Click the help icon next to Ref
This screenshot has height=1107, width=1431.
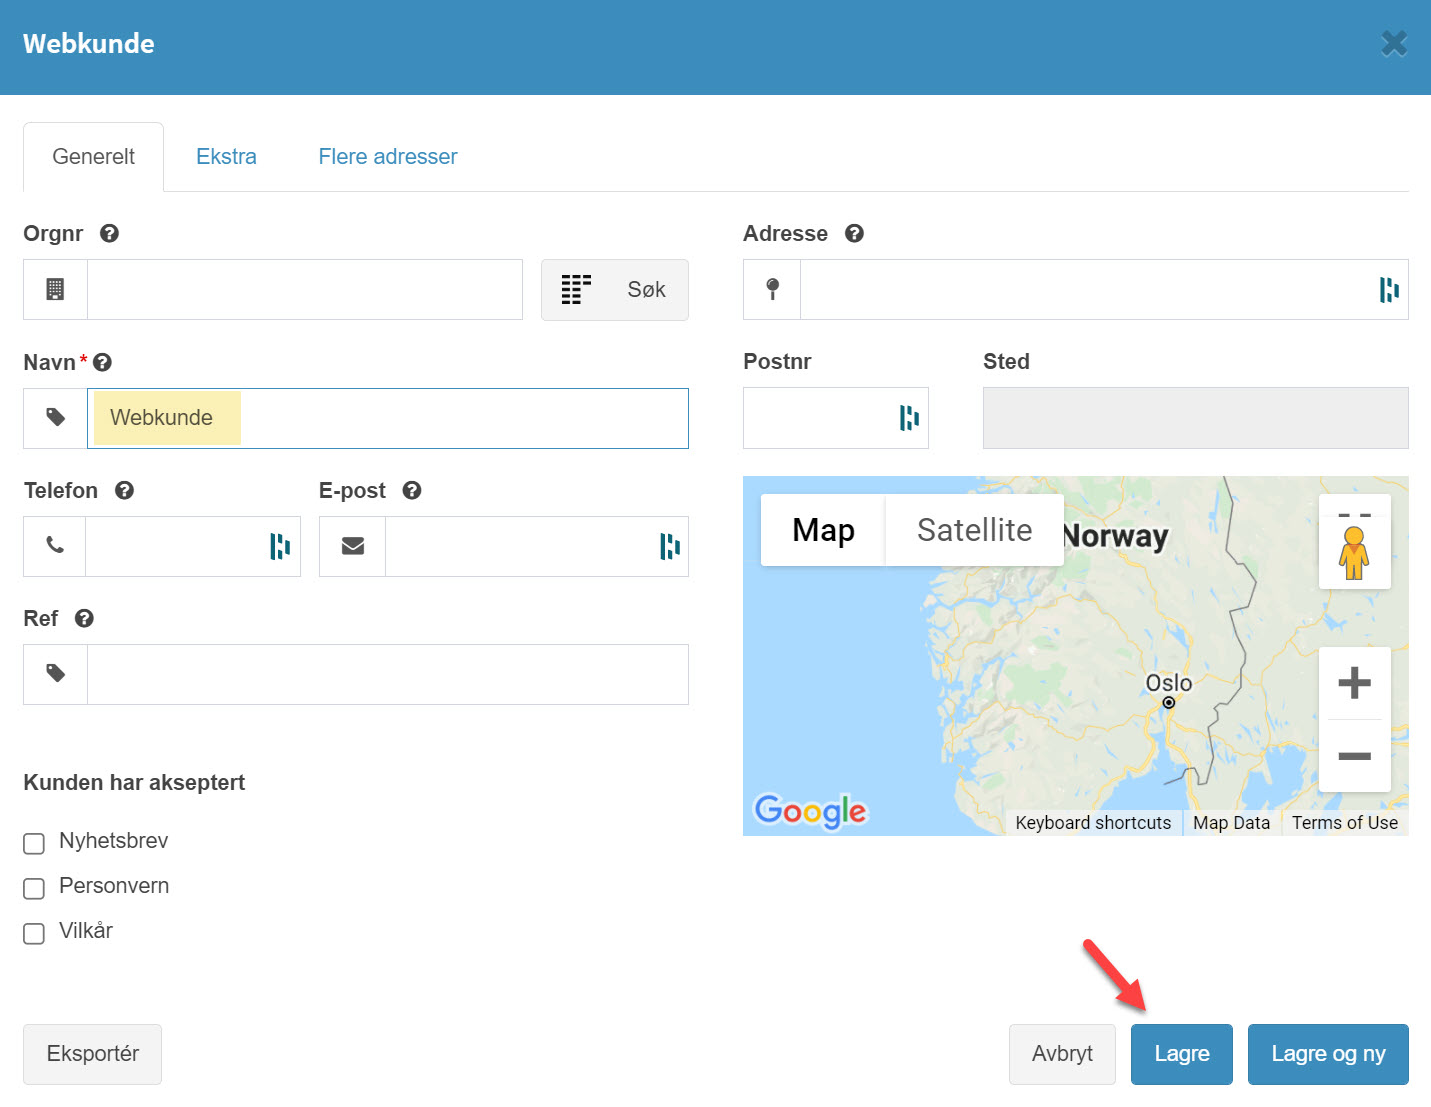click(x=84, y=618)
